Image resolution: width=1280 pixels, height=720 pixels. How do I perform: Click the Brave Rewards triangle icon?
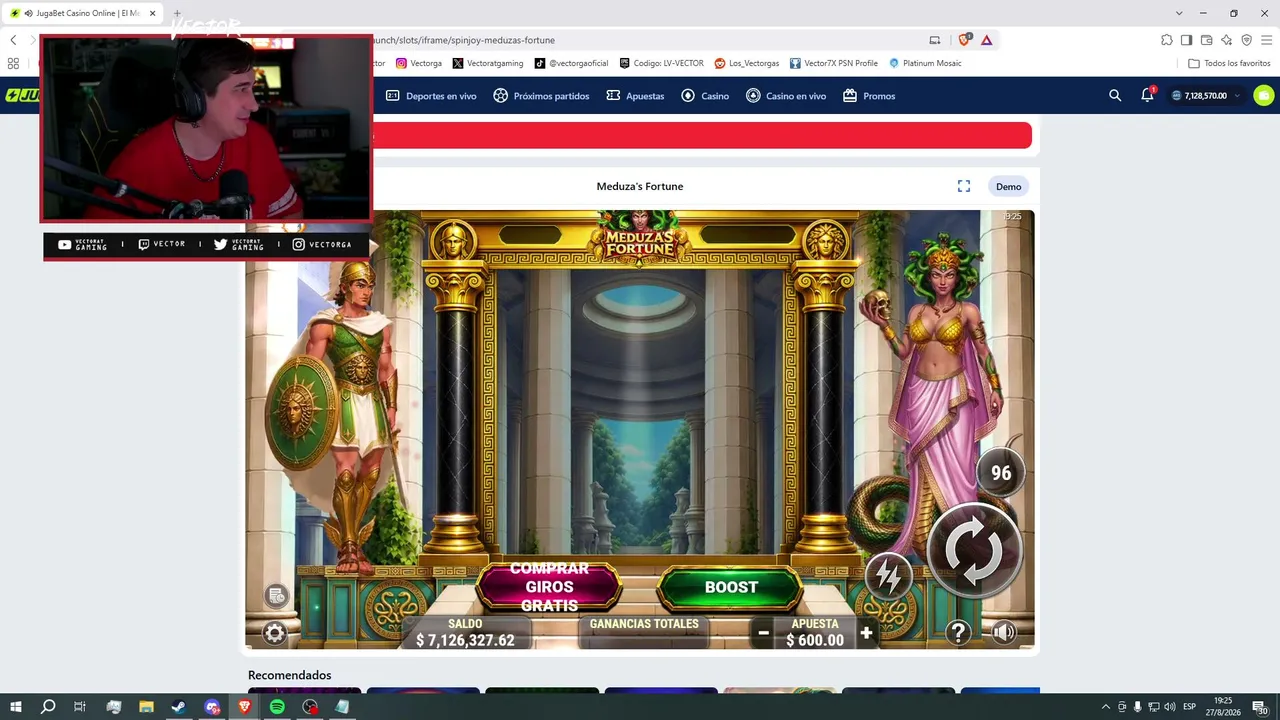tap(987, 40)
